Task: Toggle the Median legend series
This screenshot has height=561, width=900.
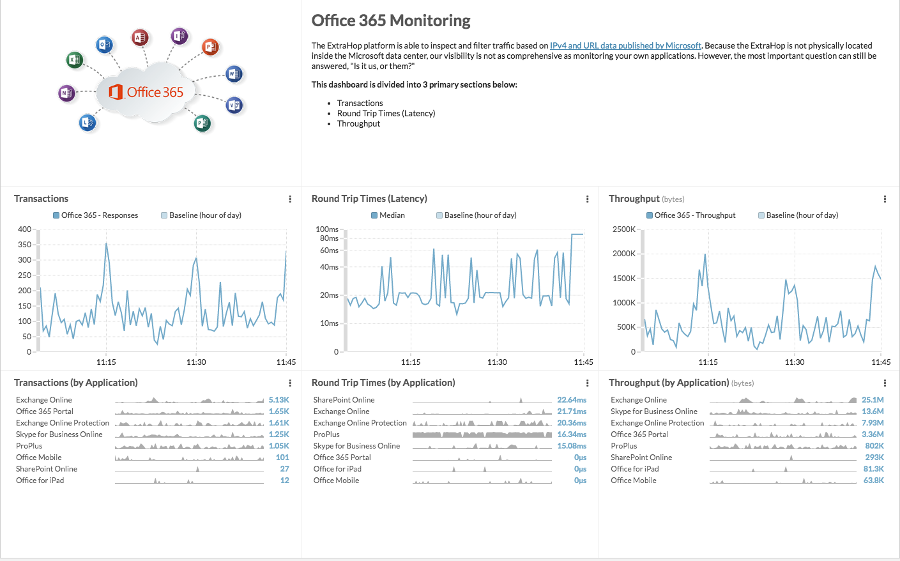Action: (x=388, y=215)
